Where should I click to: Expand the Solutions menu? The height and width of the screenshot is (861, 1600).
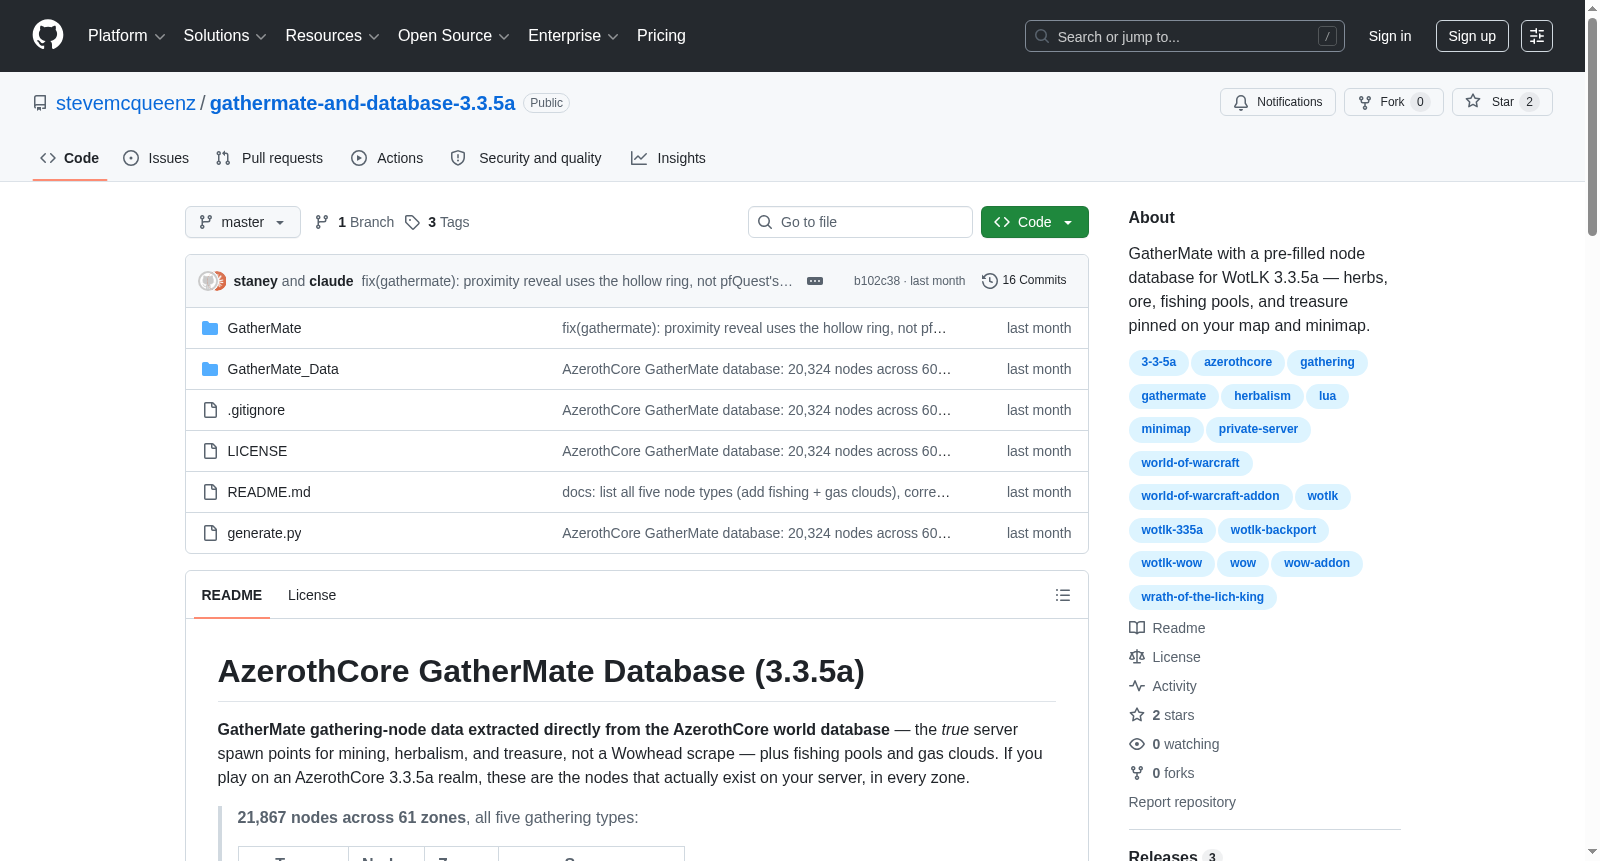pos(225,36)
